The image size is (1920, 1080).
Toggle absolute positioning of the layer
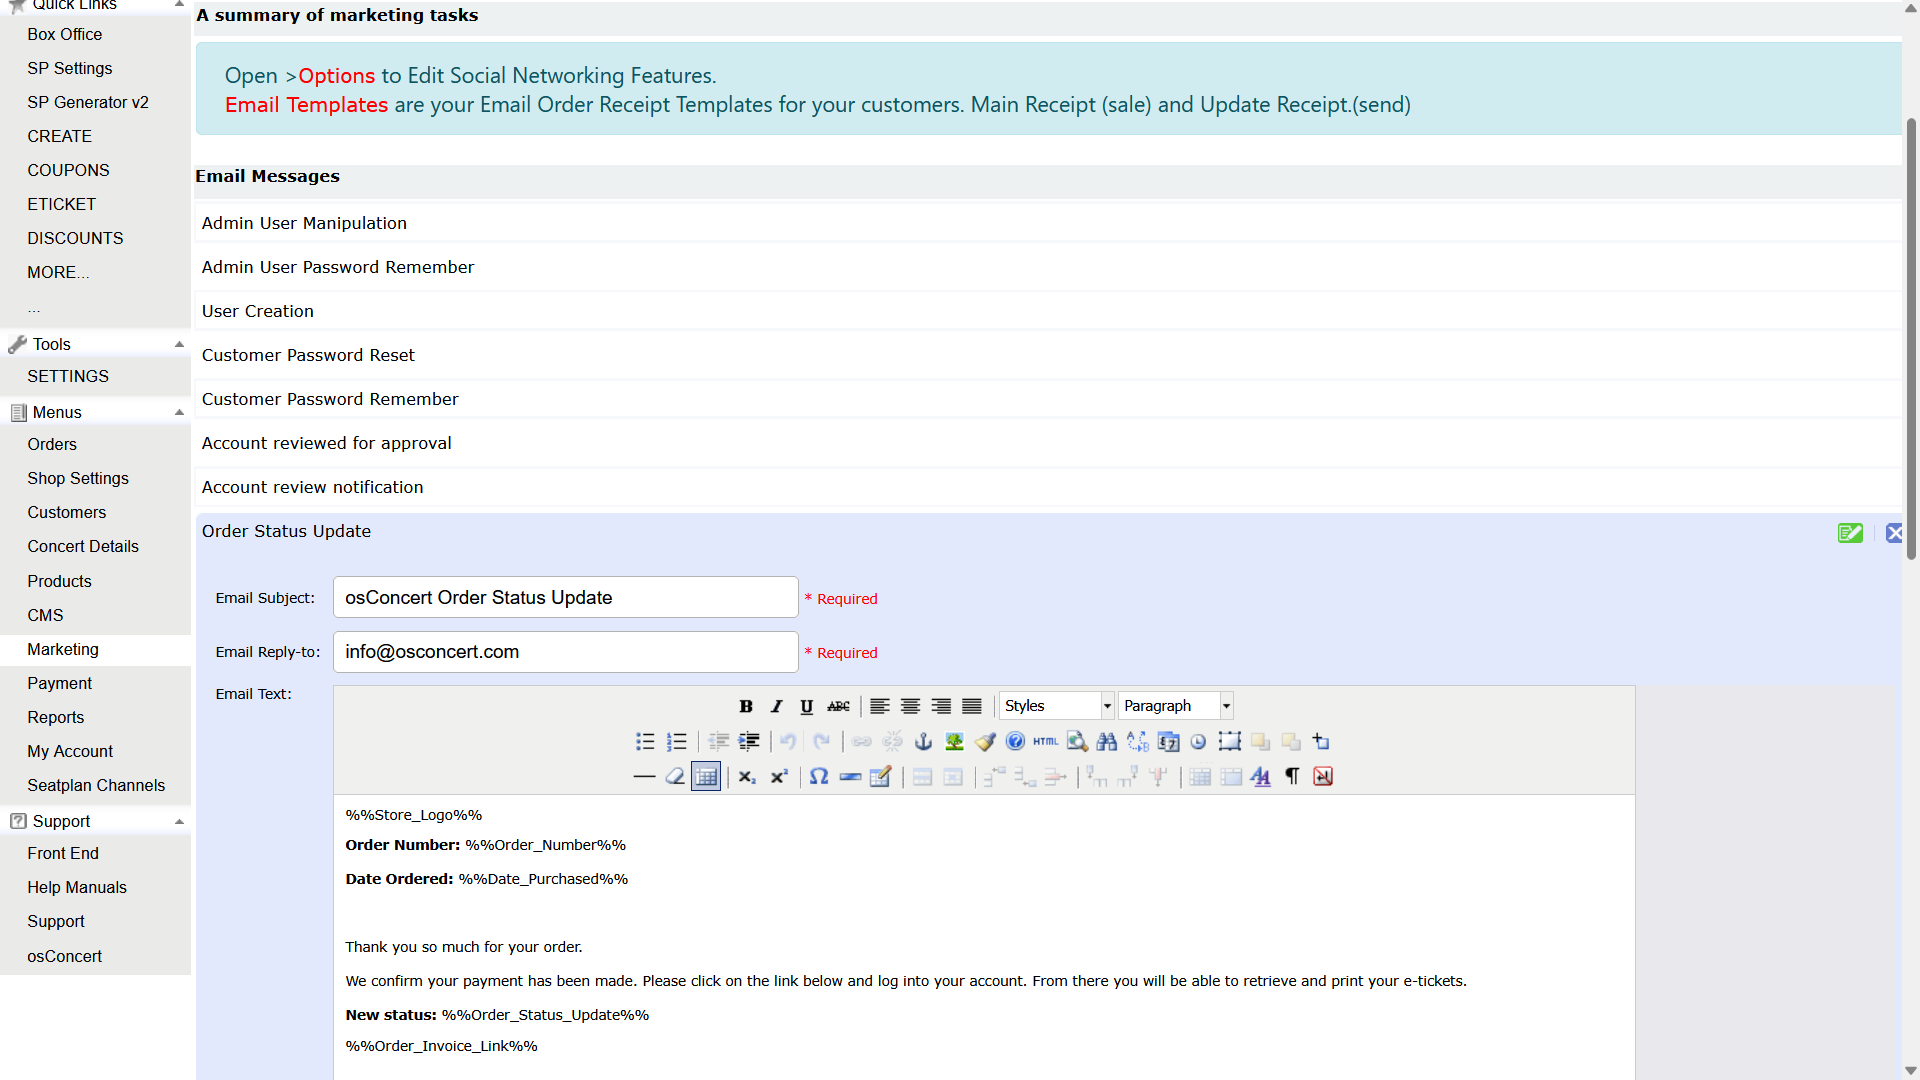1322,742
